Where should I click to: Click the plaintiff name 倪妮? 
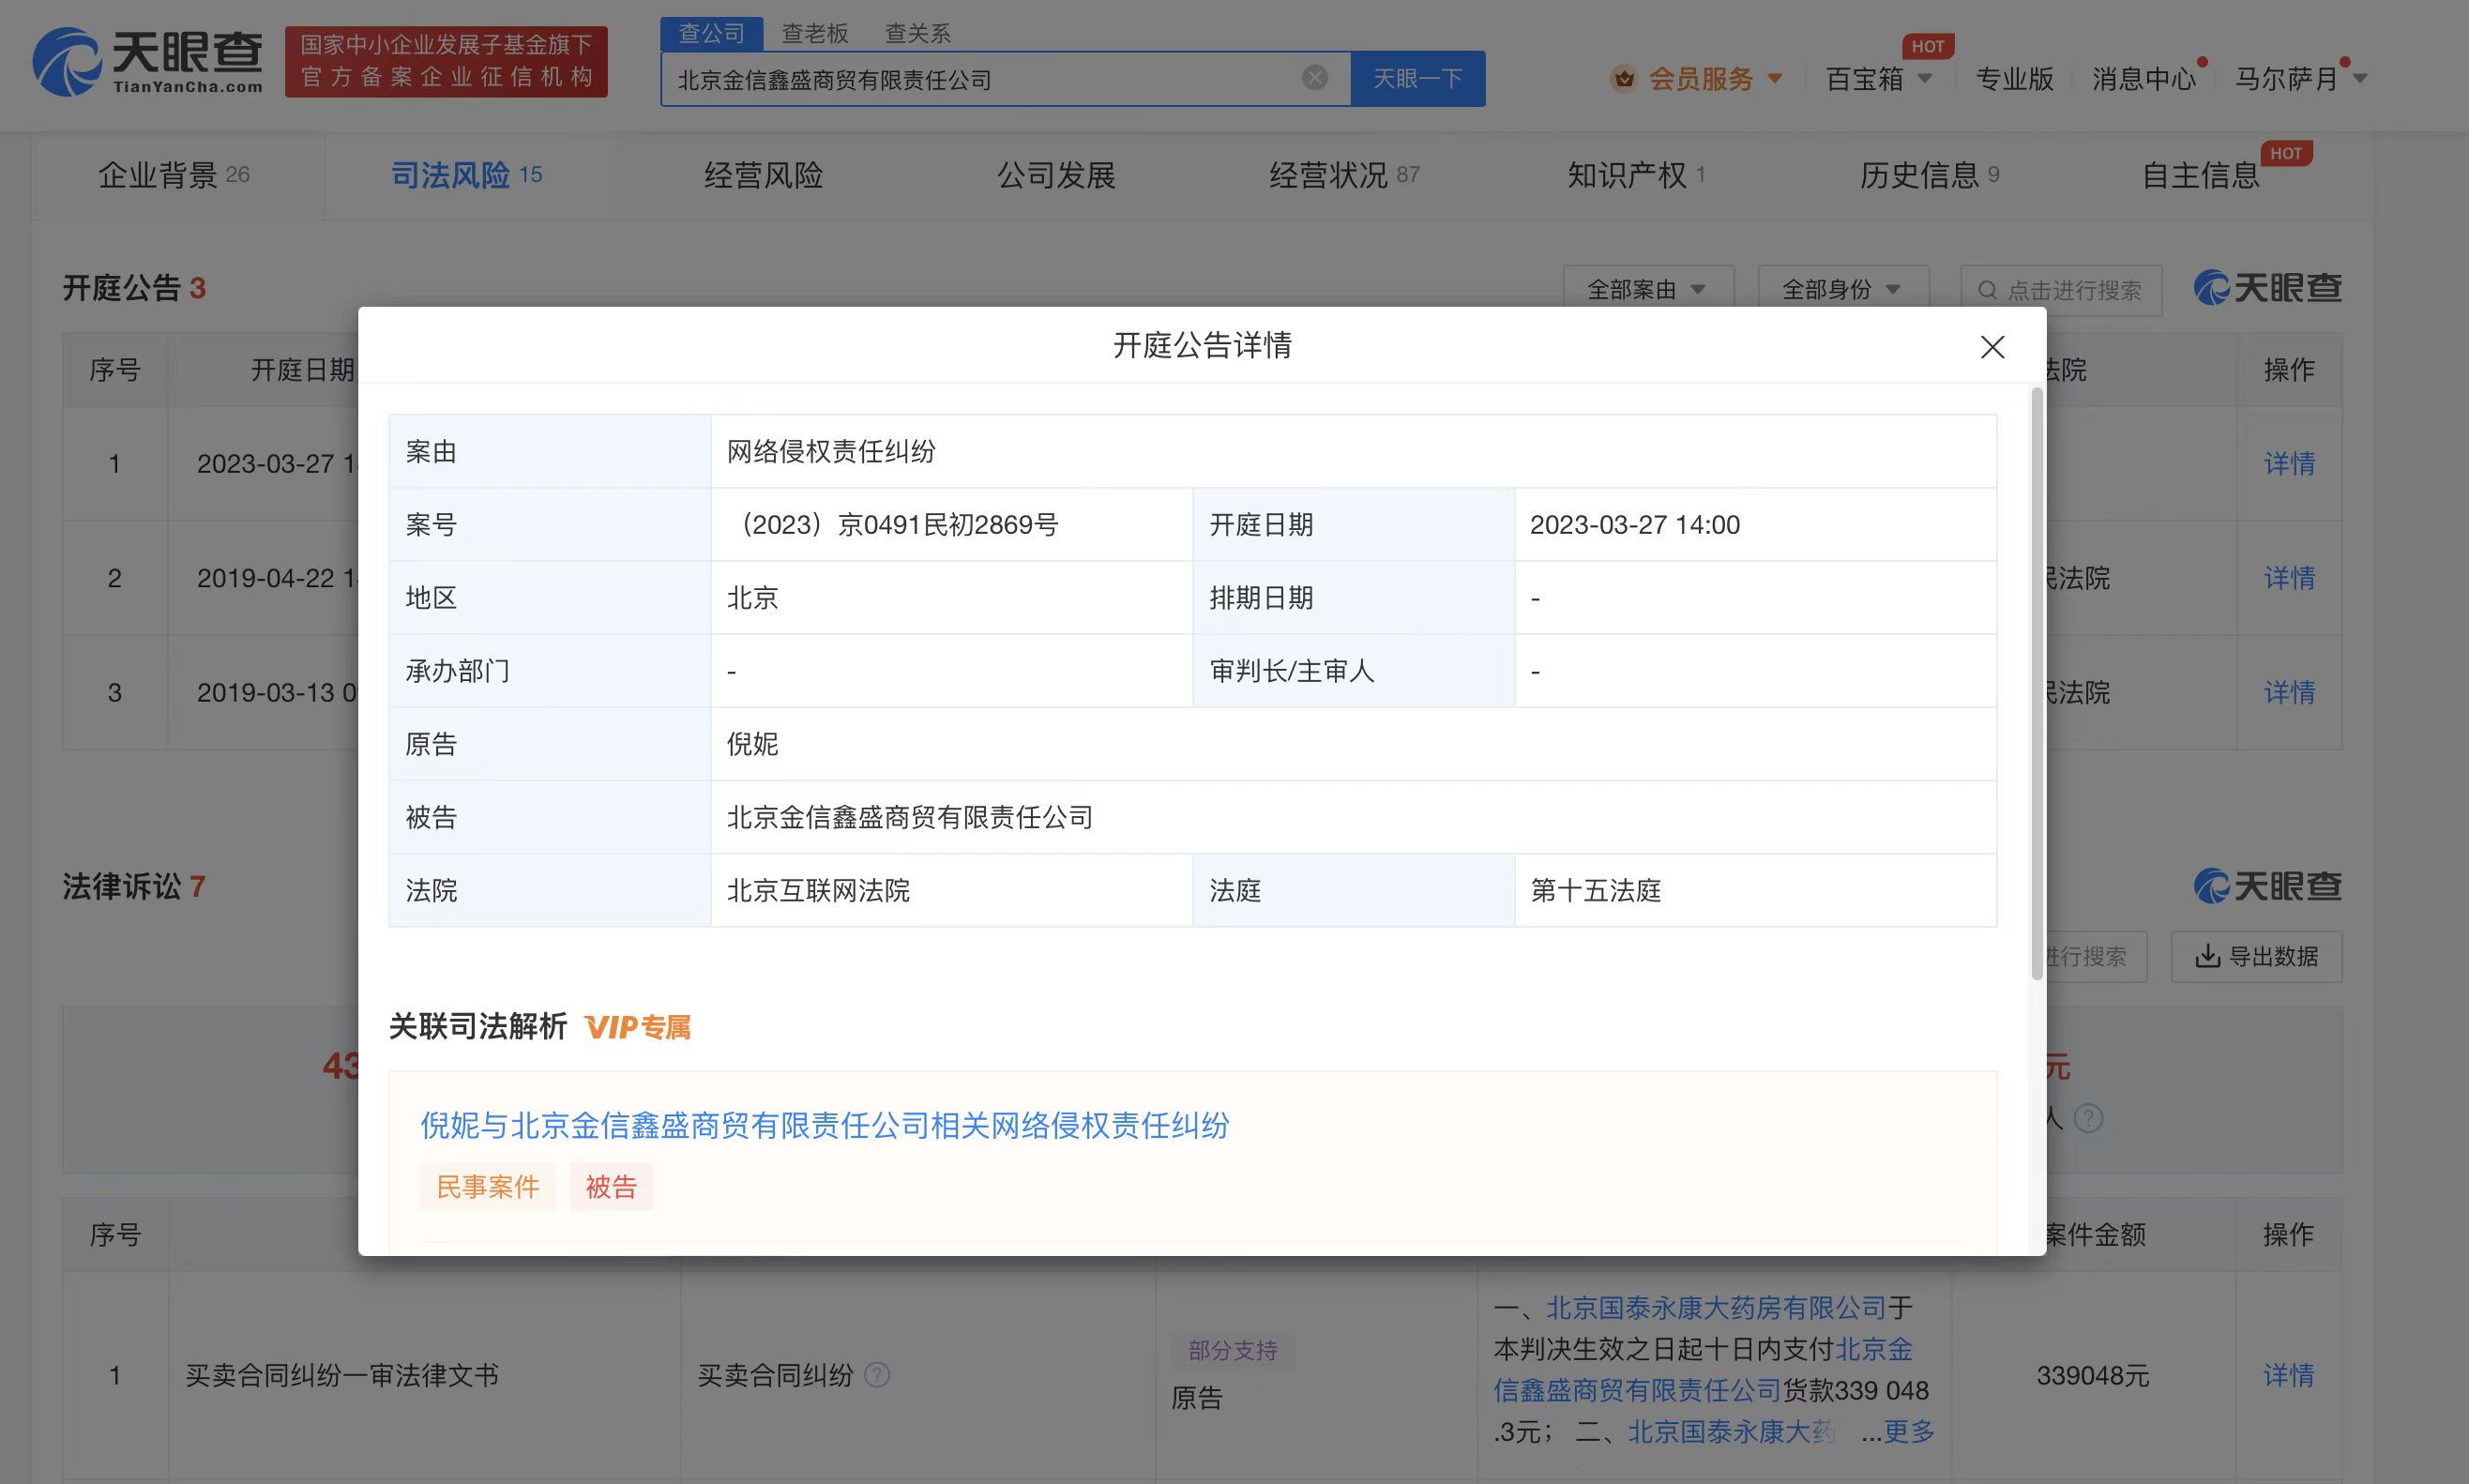[x=752, y=744]
